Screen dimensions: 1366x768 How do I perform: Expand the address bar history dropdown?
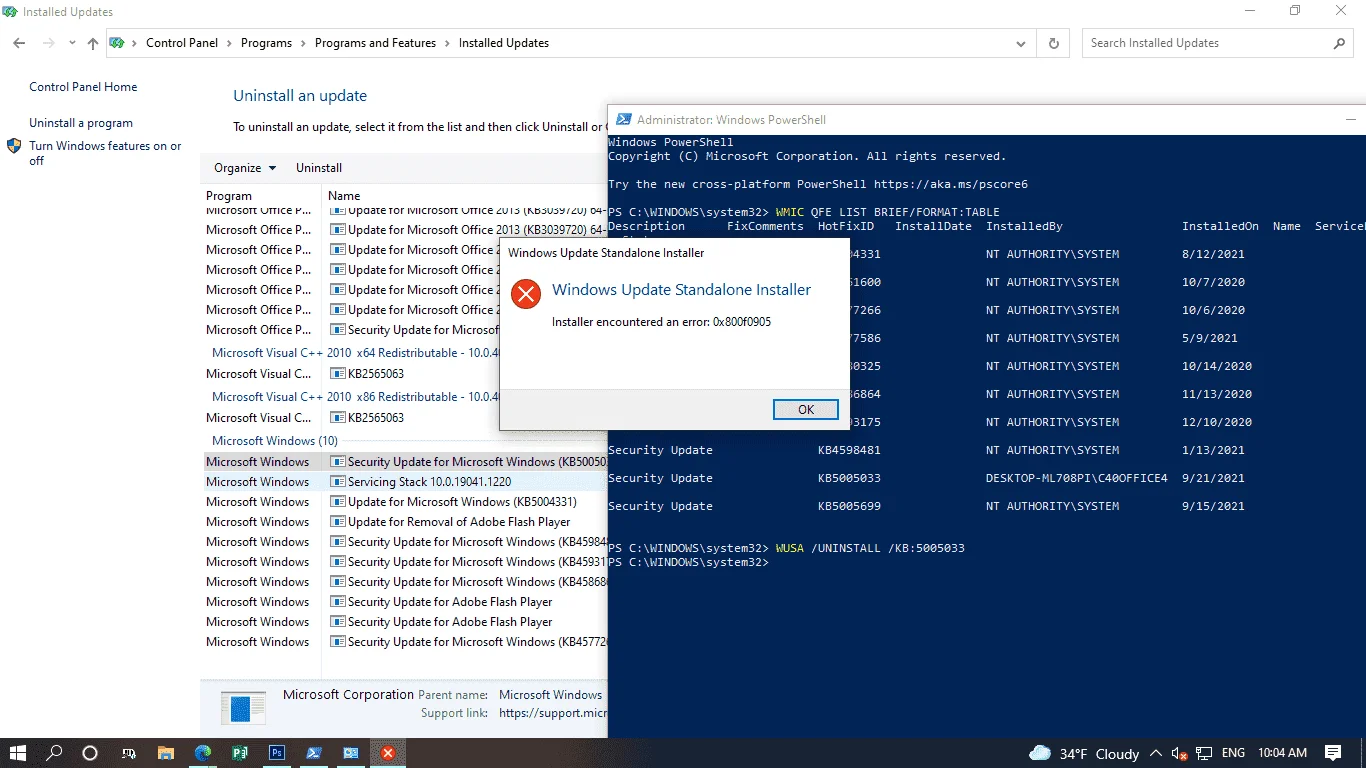[x=1021, y=43]
